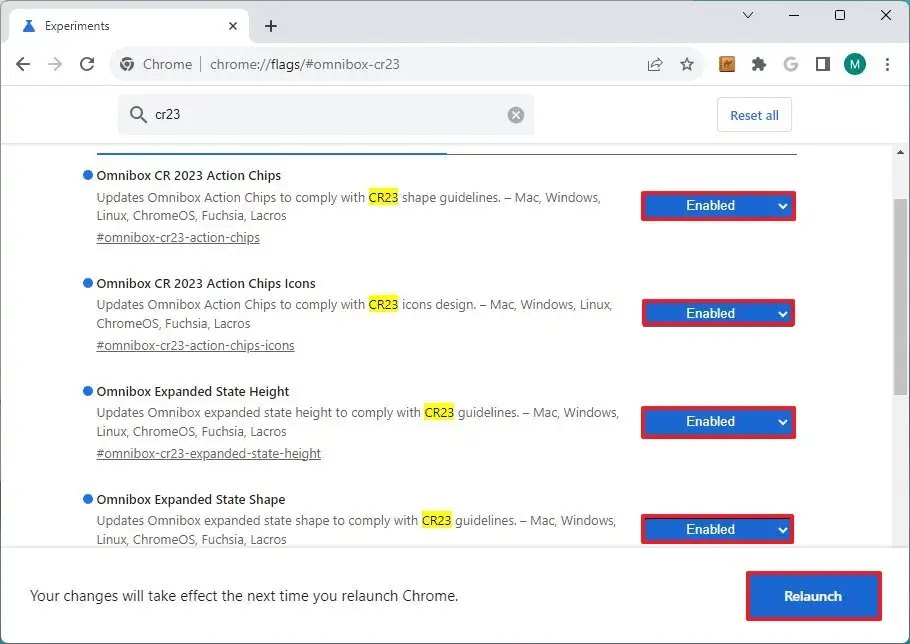Open the Action Chips Icons Enabled dropdown
This screenshot has width=910, height=644.
pos(717,313)
